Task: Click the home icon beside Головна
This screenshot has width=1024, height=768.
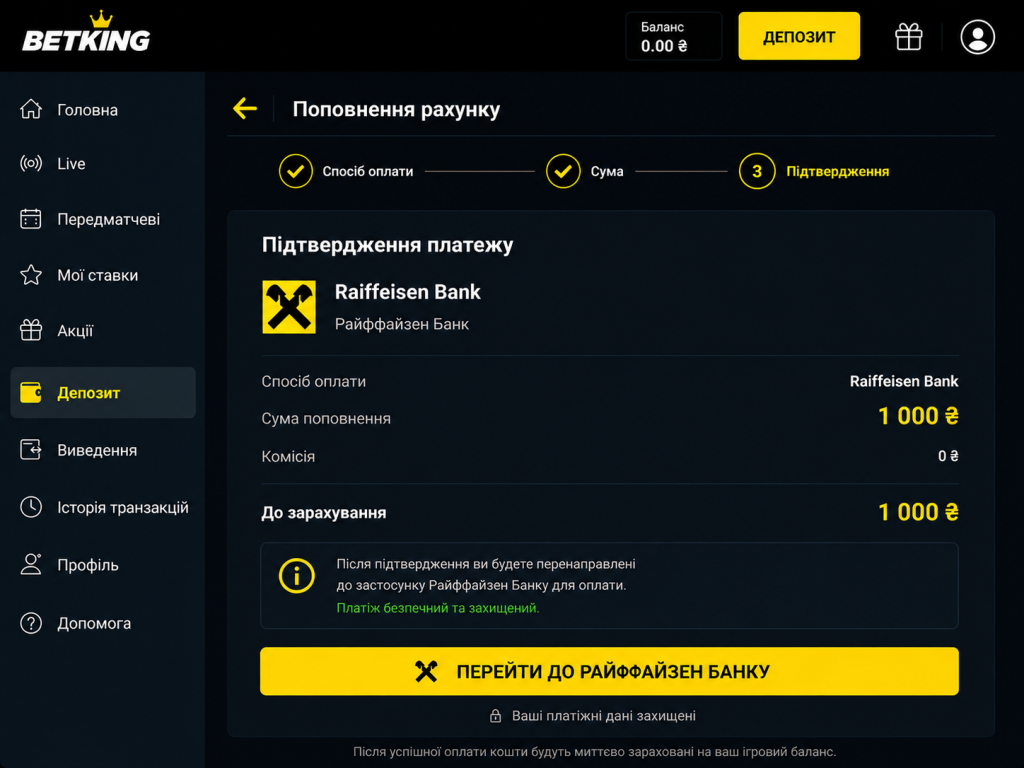Action: [31, 109]
